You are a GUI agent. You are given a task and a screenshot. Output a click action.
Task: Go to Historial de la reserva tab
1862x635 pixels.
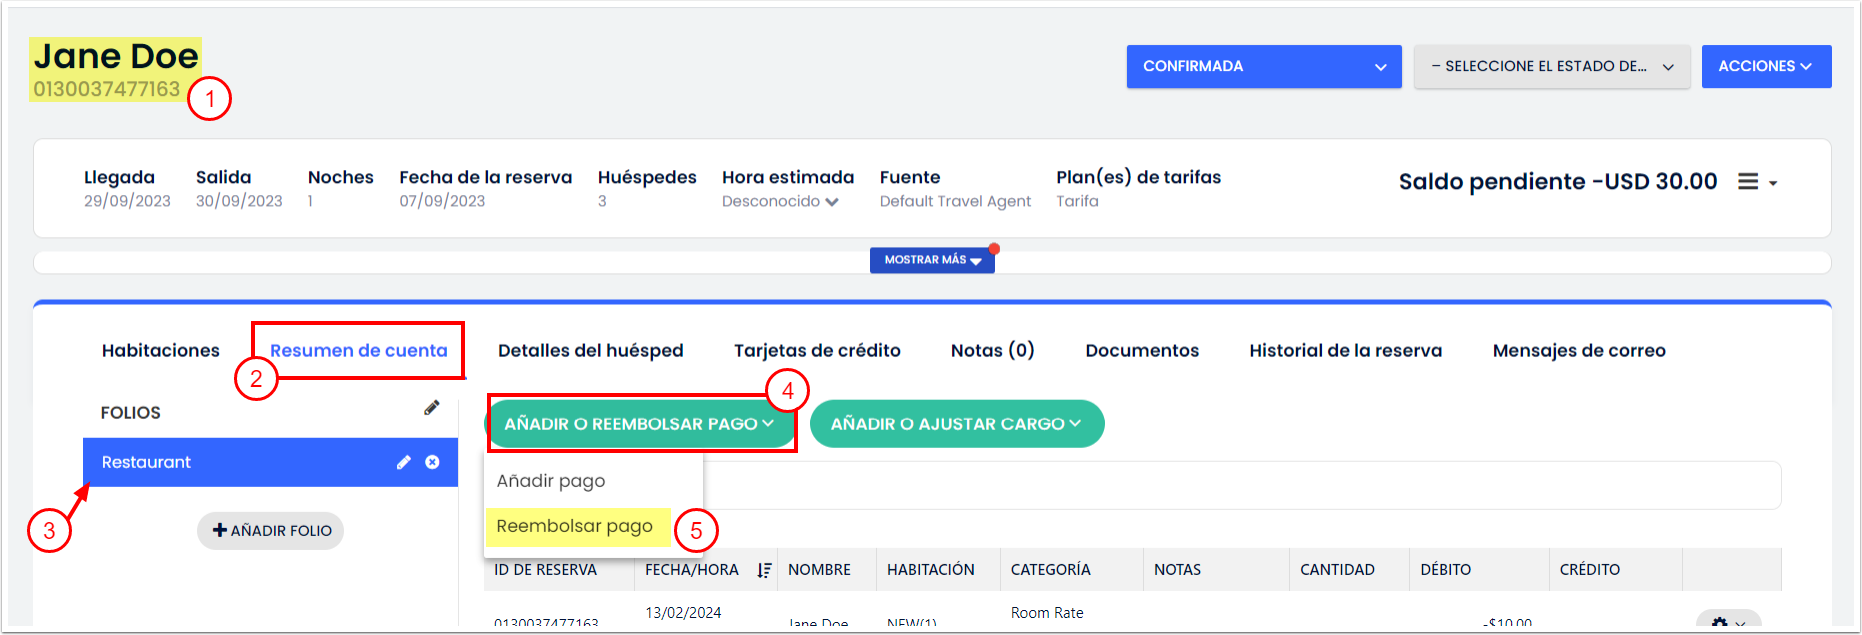1345,351
